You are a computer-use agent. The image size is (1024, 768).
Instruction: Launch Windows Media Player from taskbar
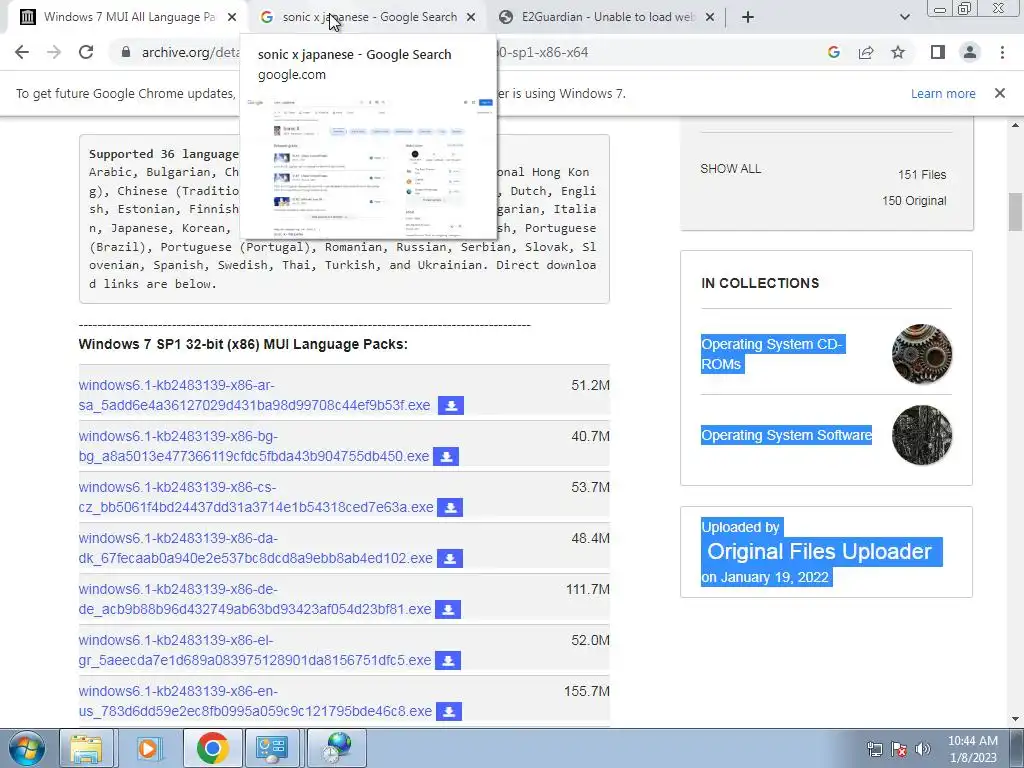(149, 748)
